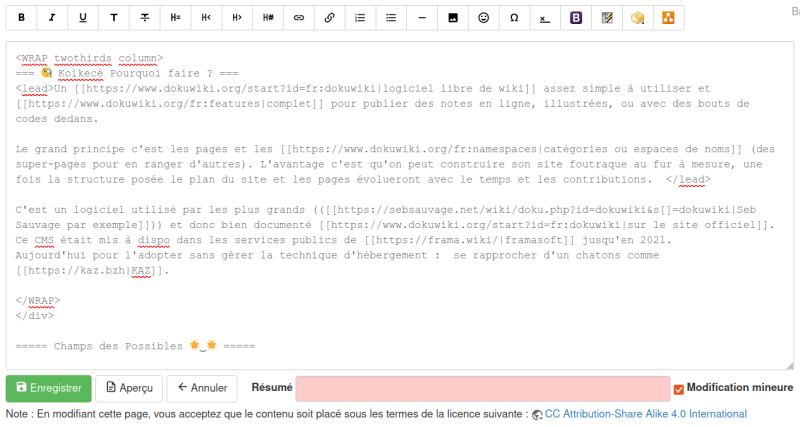
Task: Click the orange sitemap toolbar icon
Action: point(668,18)
